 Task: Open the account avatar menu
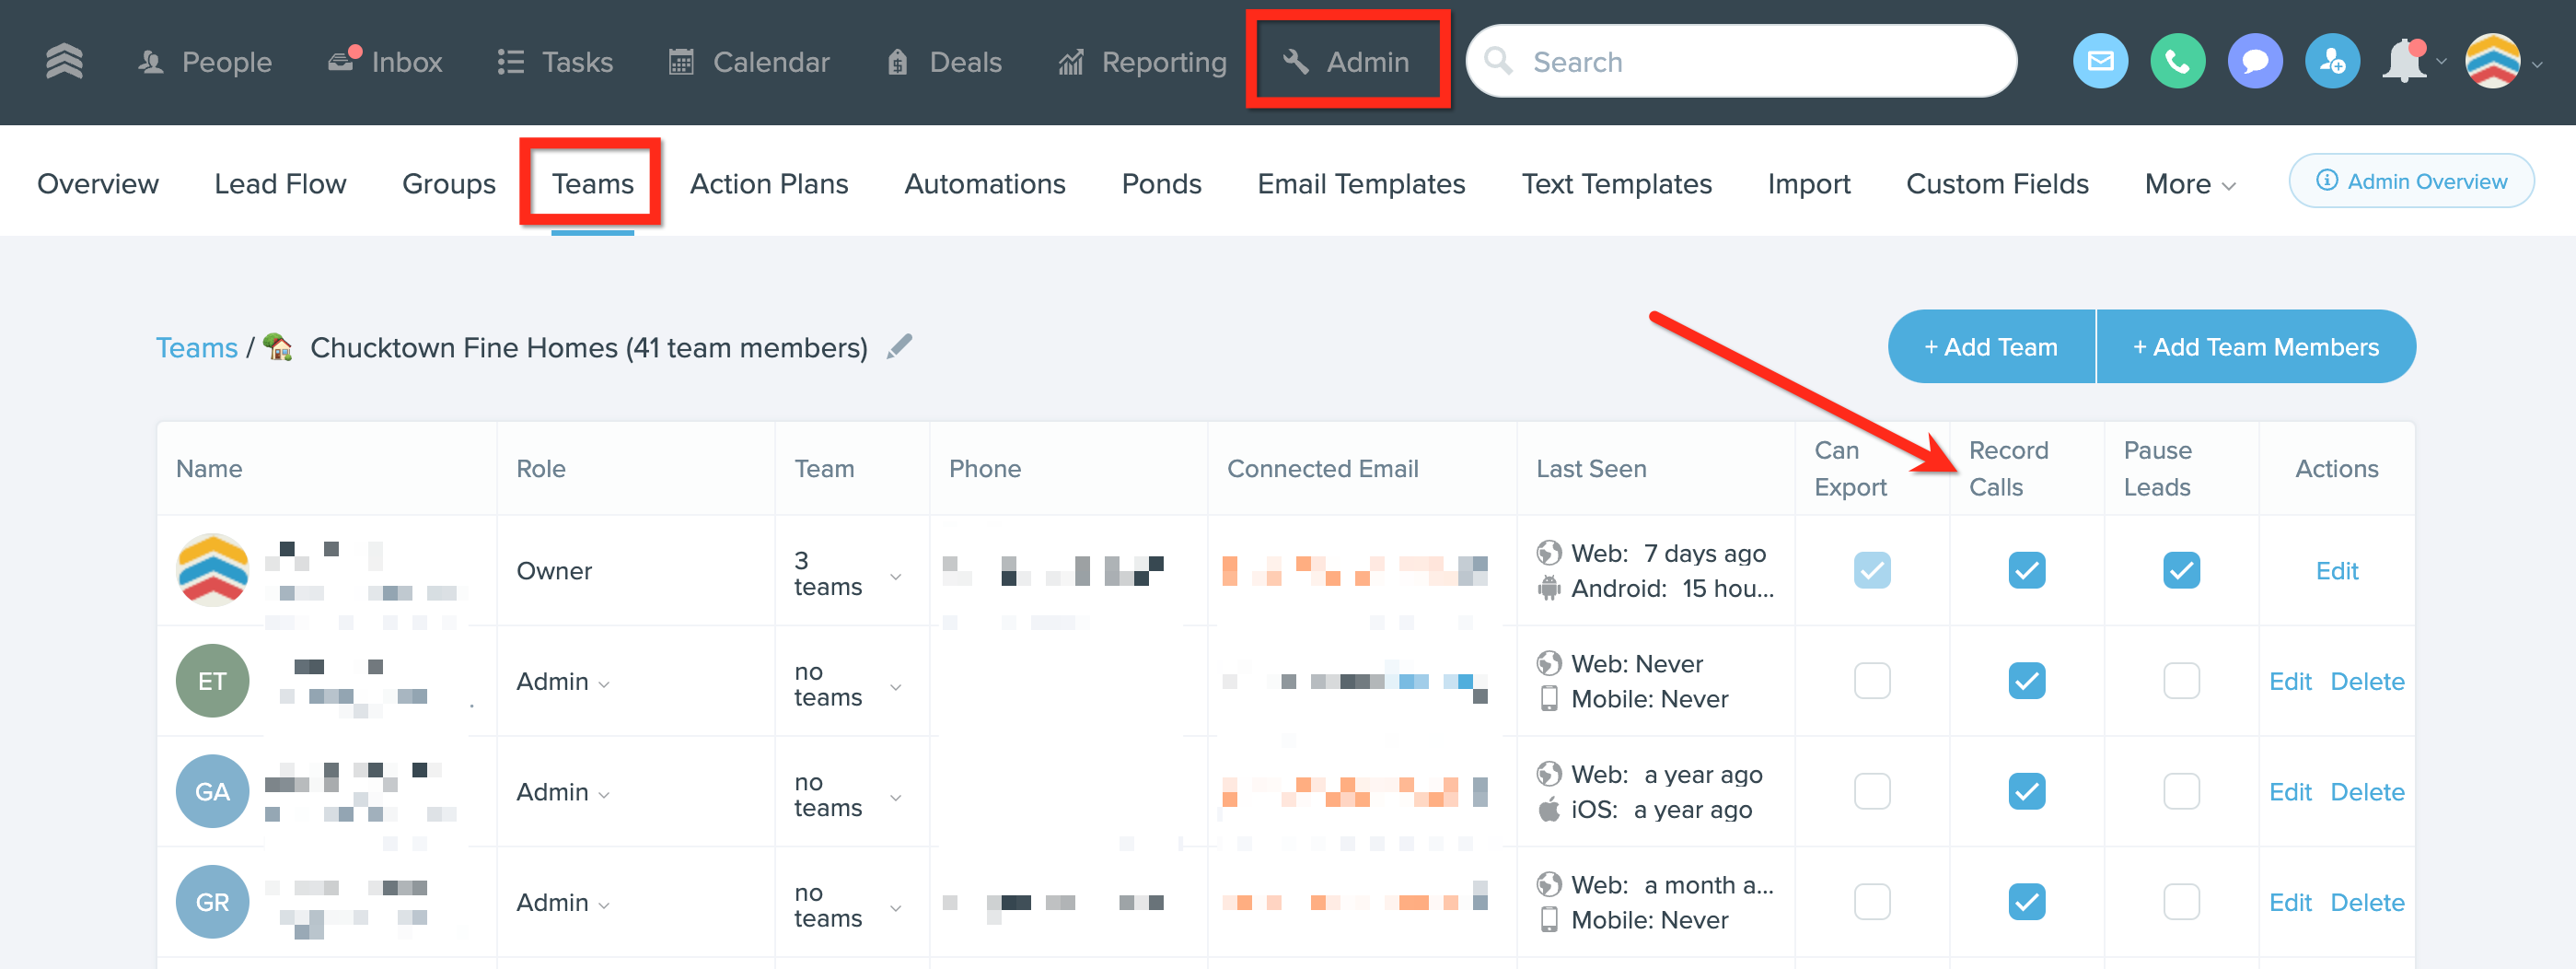(x=2493, y=62)
